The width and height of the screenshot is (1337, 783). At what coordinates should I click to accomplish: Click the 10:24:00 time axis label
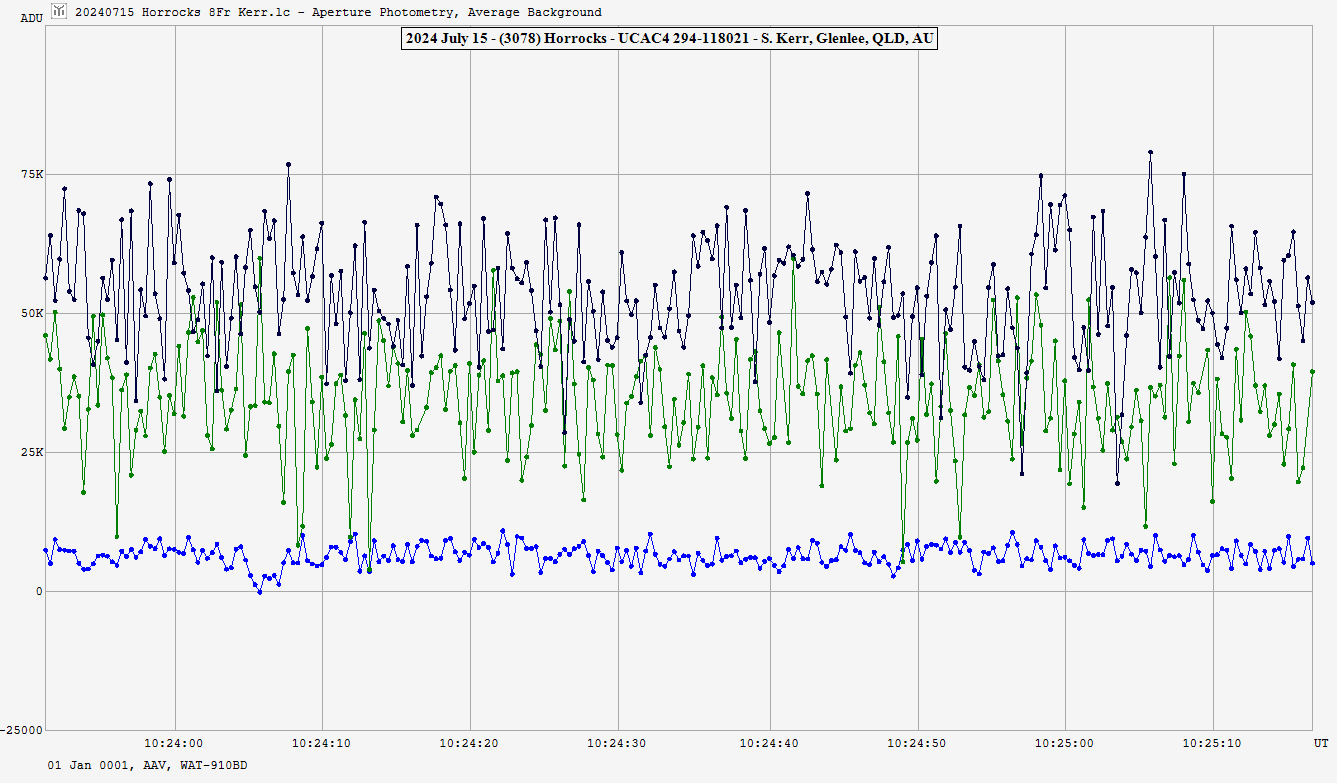point(174,743)
